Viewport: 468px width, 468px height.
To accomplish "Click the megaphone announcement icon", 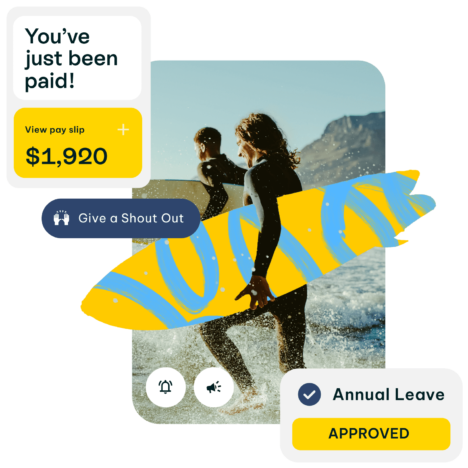I will tap(214, 387).
